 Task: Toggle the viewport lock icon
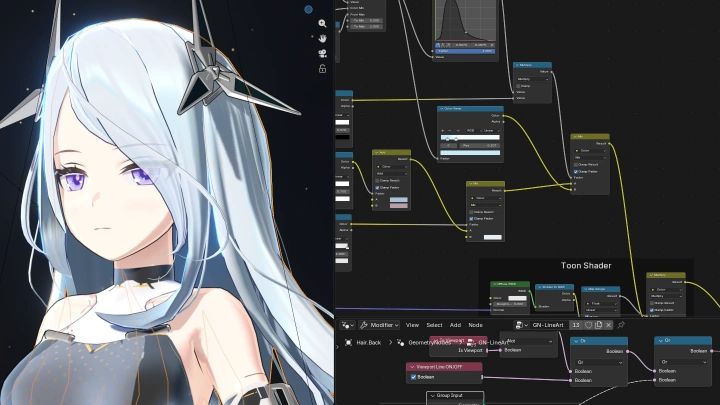point(322,69)
